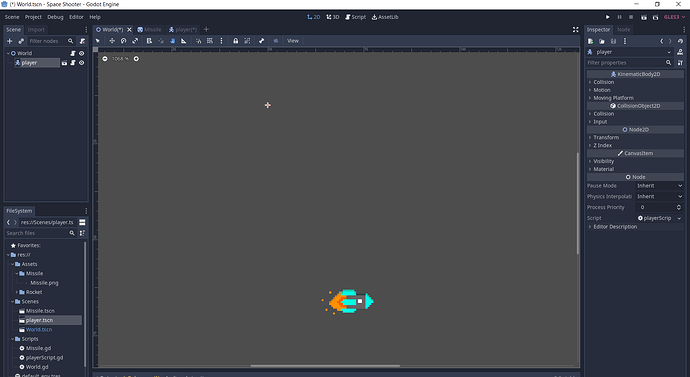The image size is (690, 377).
Task: Select Missile.png in FileSystem
Action: [44, 283]
